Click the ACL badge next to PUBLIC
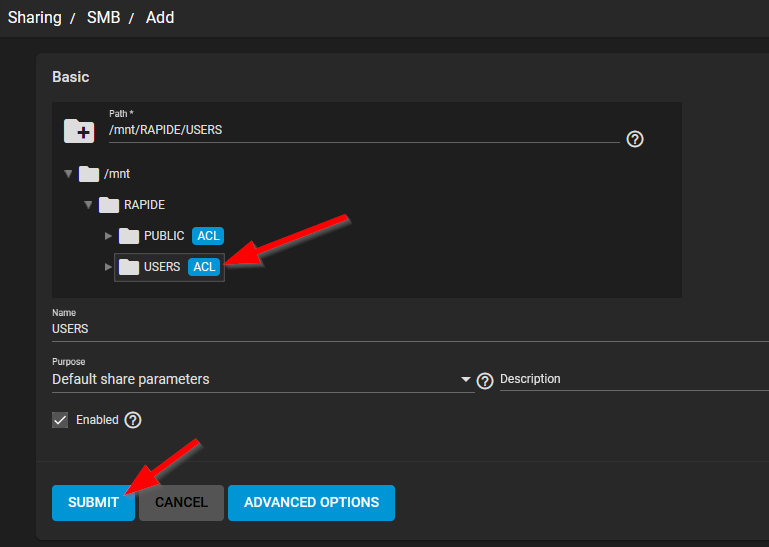The width and height of the screenshot is (769, 547). [x=208, y=236]
